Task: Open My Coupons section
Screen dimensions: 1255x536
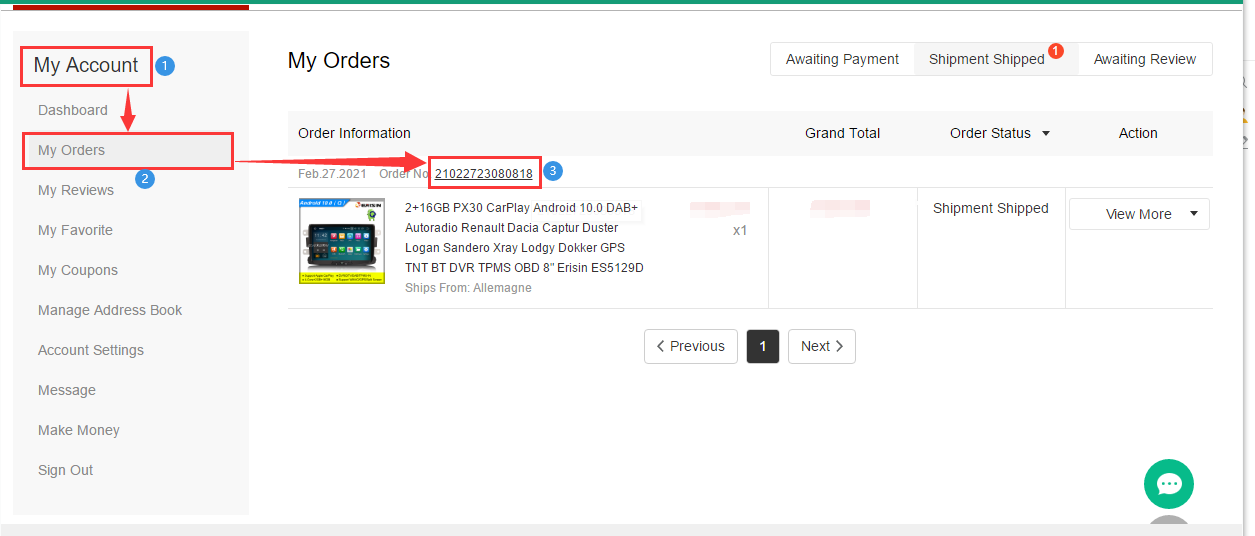Action: click(x=78, y=270)
